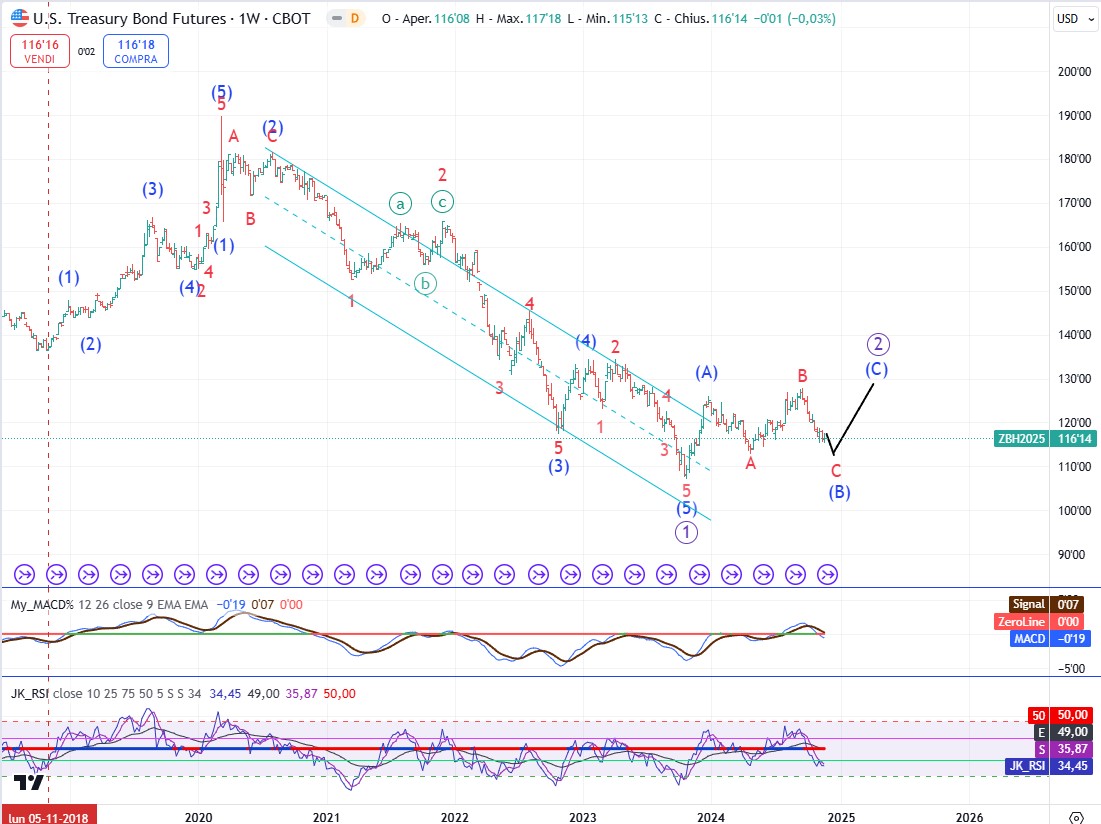Click the JK_RSI legend value 34,45
Screen dimensions: 1101x824
(225, 693)
